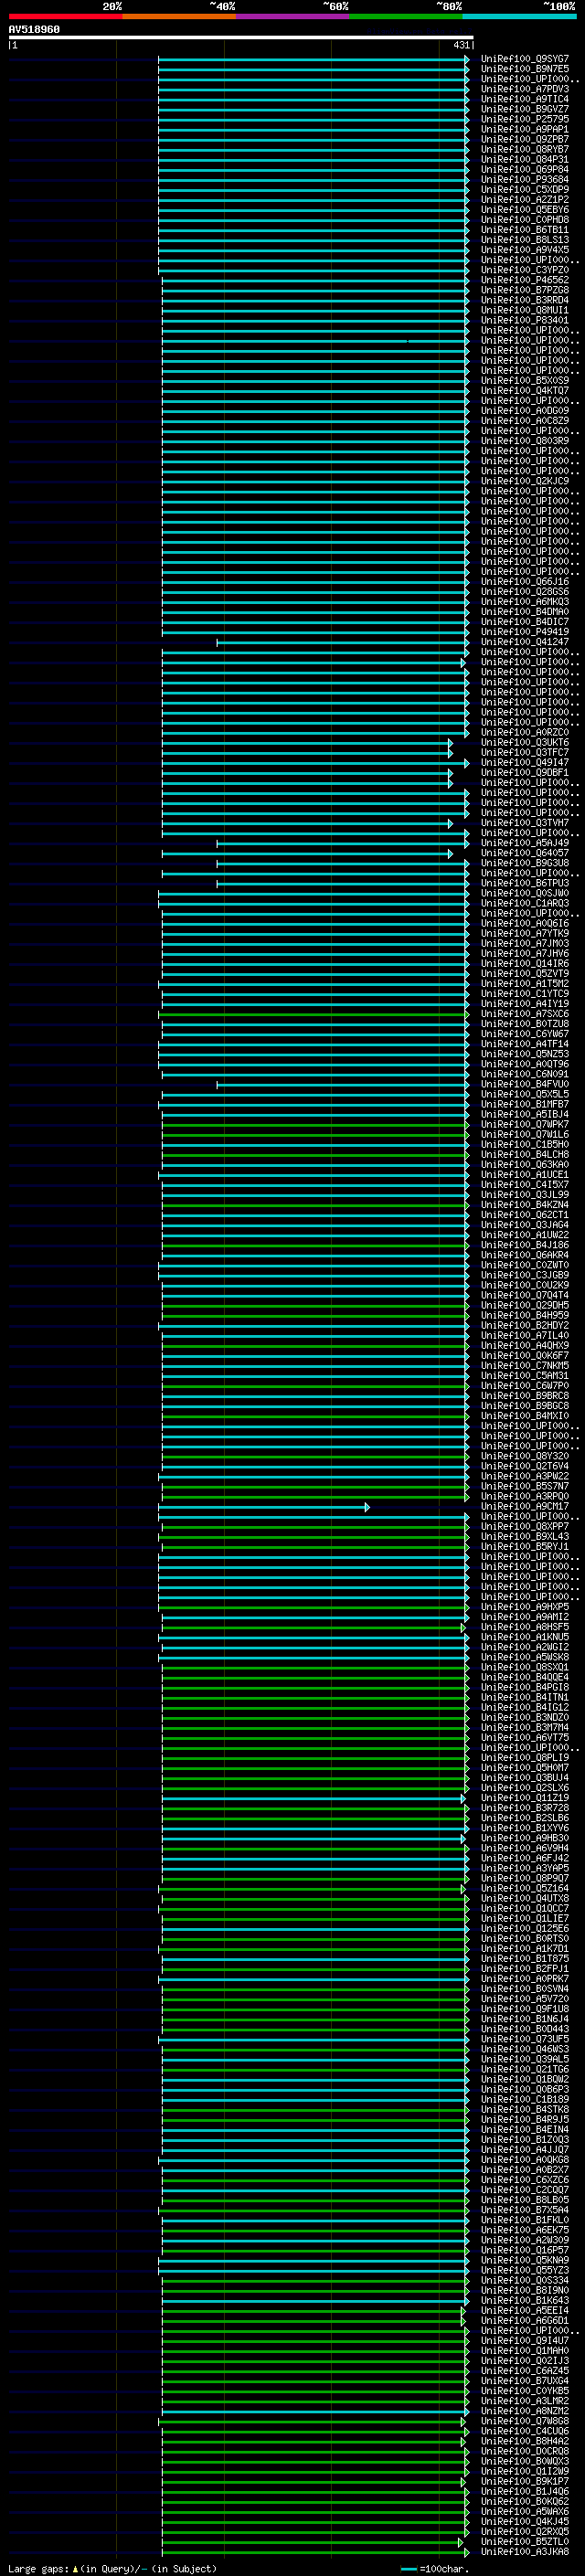Click the cyan ~100% identity color bar
Viewport: 585px width, 2576px height.
pyautogui.click(x=519, y=16)
